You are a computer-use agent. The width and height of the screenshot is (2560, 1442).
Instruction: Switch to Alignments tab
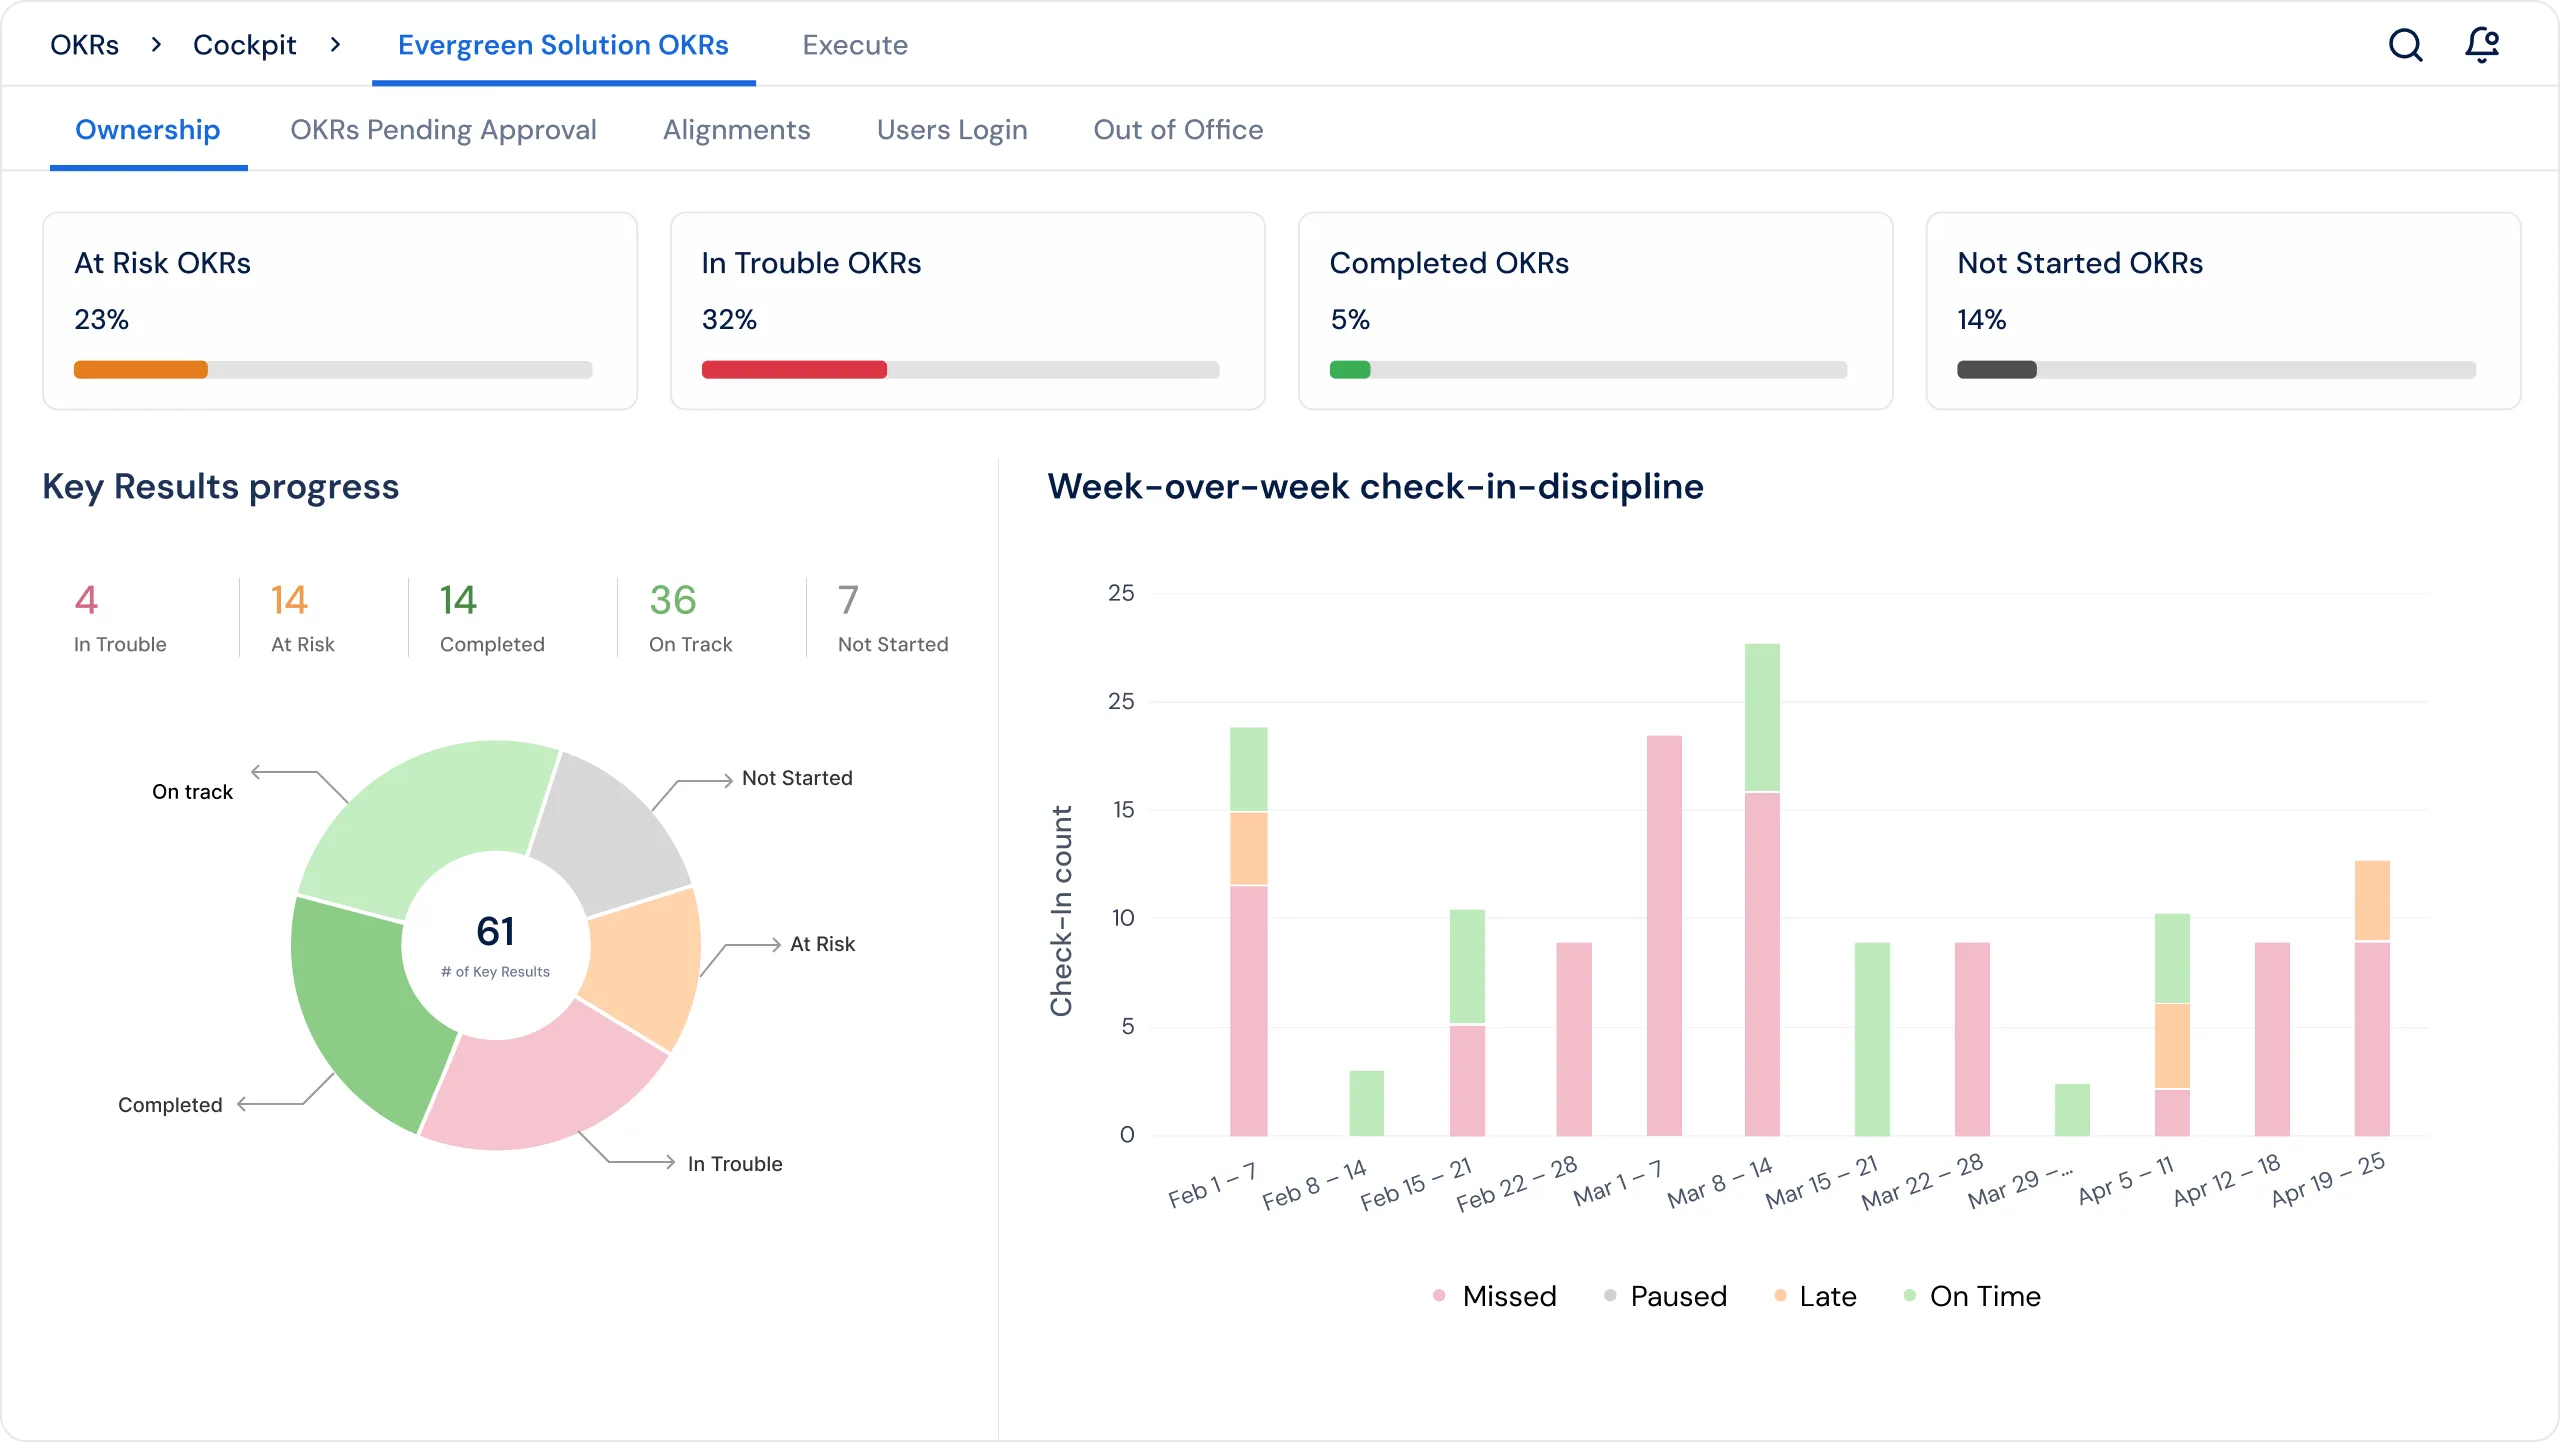tap(736, 130)
